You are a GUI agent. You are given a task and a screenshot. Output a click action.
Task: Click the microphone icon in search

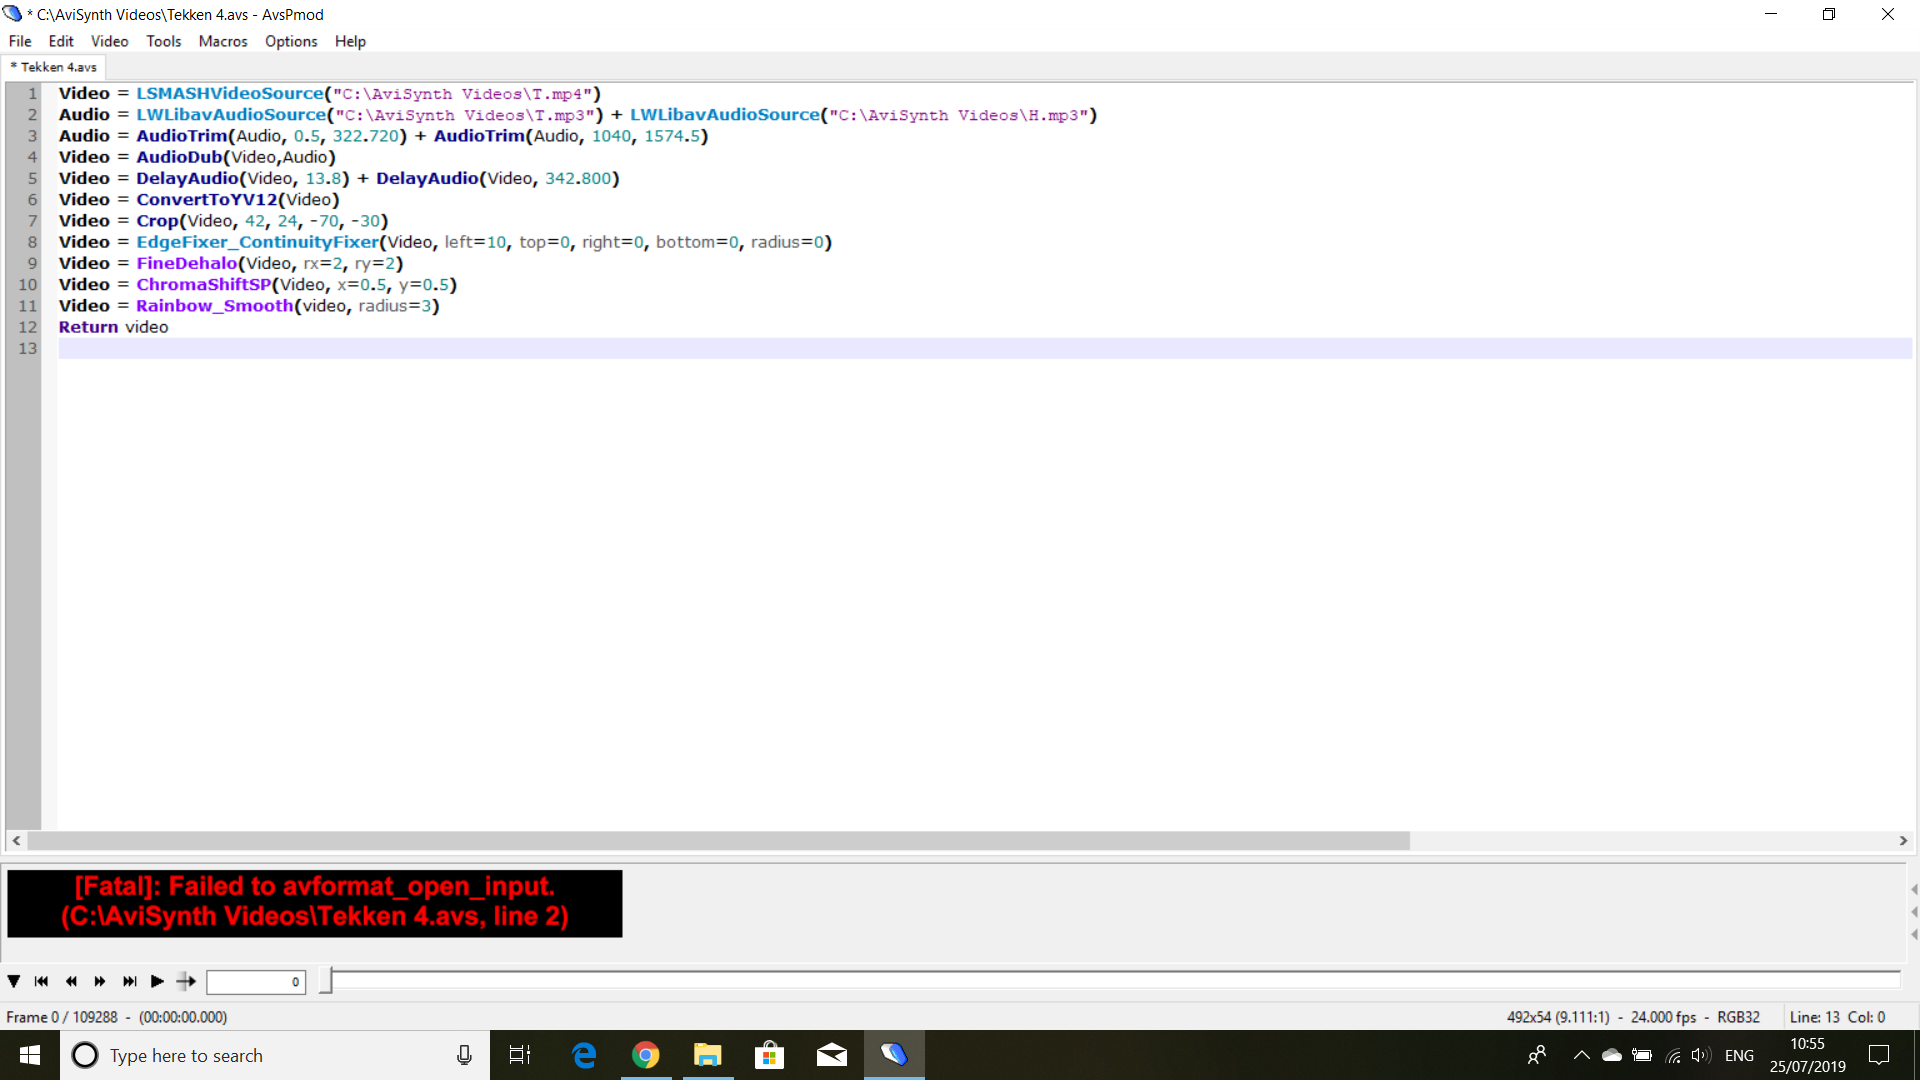coord(464,1055)
